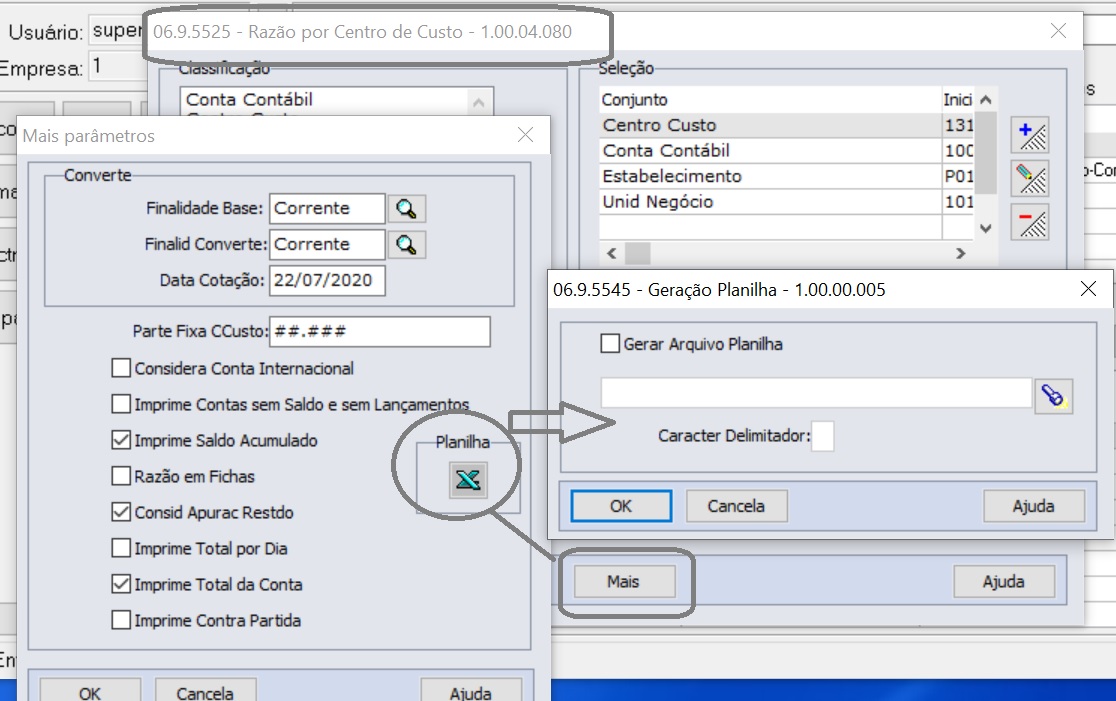The image size is (1116, 701).
Task: Focus the Finalid Converte input
Action: click(327, 245)
